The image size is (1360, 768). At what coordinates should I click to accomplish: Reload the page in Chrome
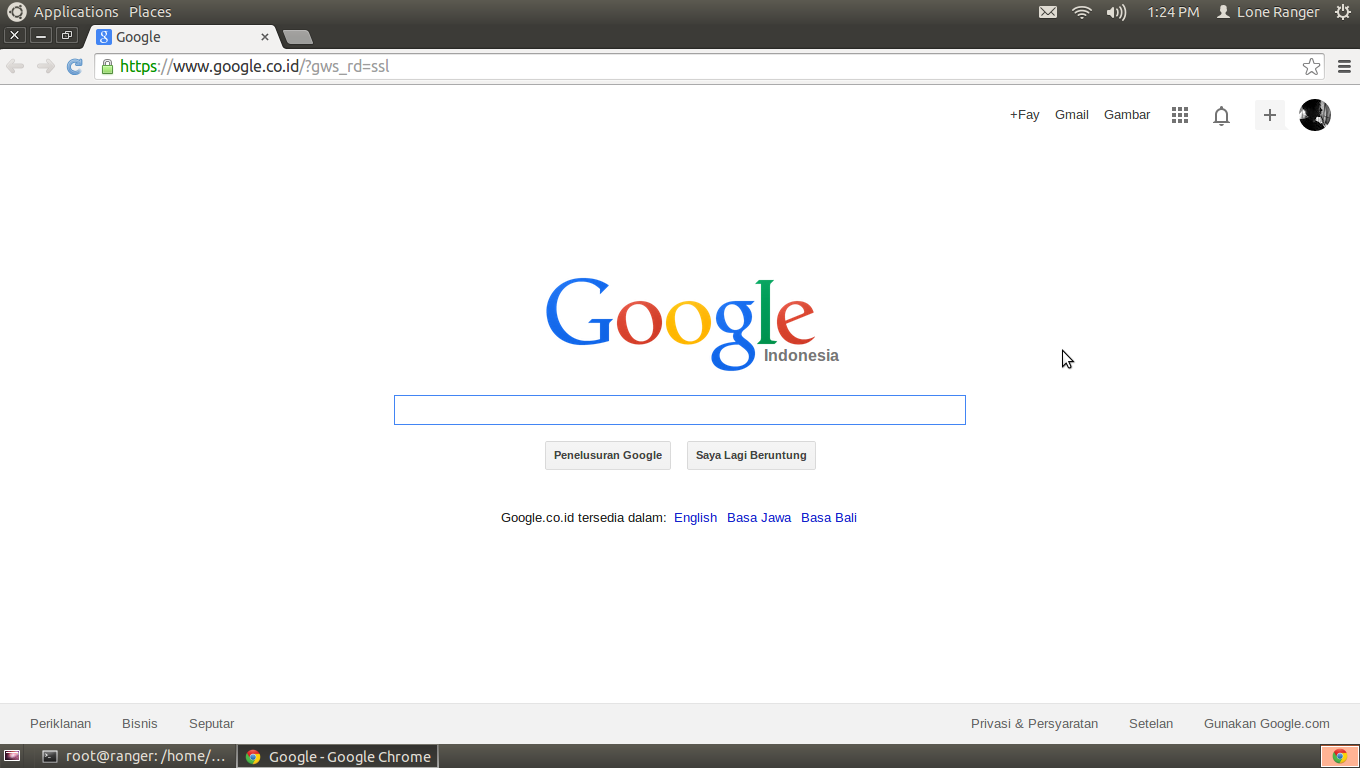74,66
